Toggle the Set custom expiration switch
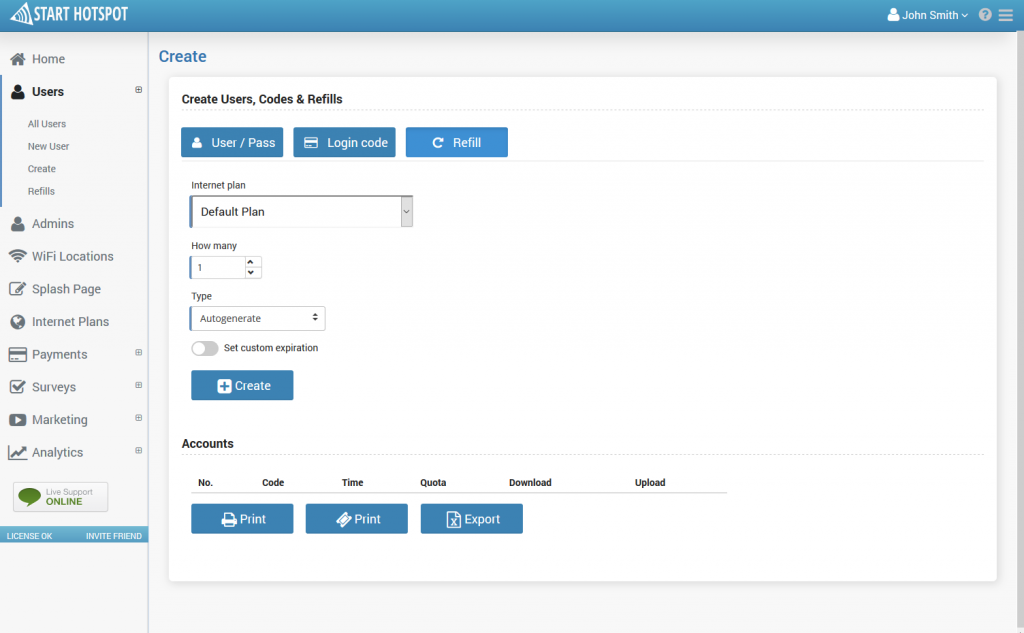Screen dimensions: 1024x633 [x=204, y=348]
